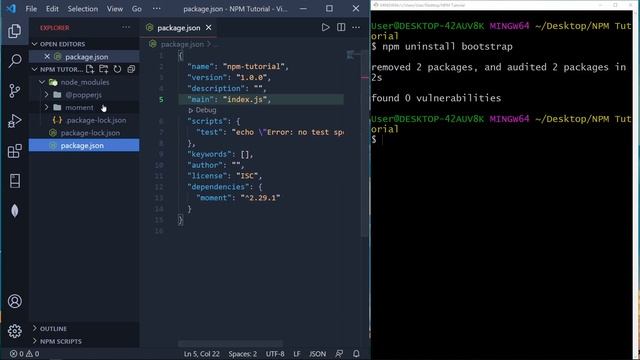The image size is (640, 360).
Task: Close the package.json editor tab
Action: pyautogui.click(x=209, y=28)
